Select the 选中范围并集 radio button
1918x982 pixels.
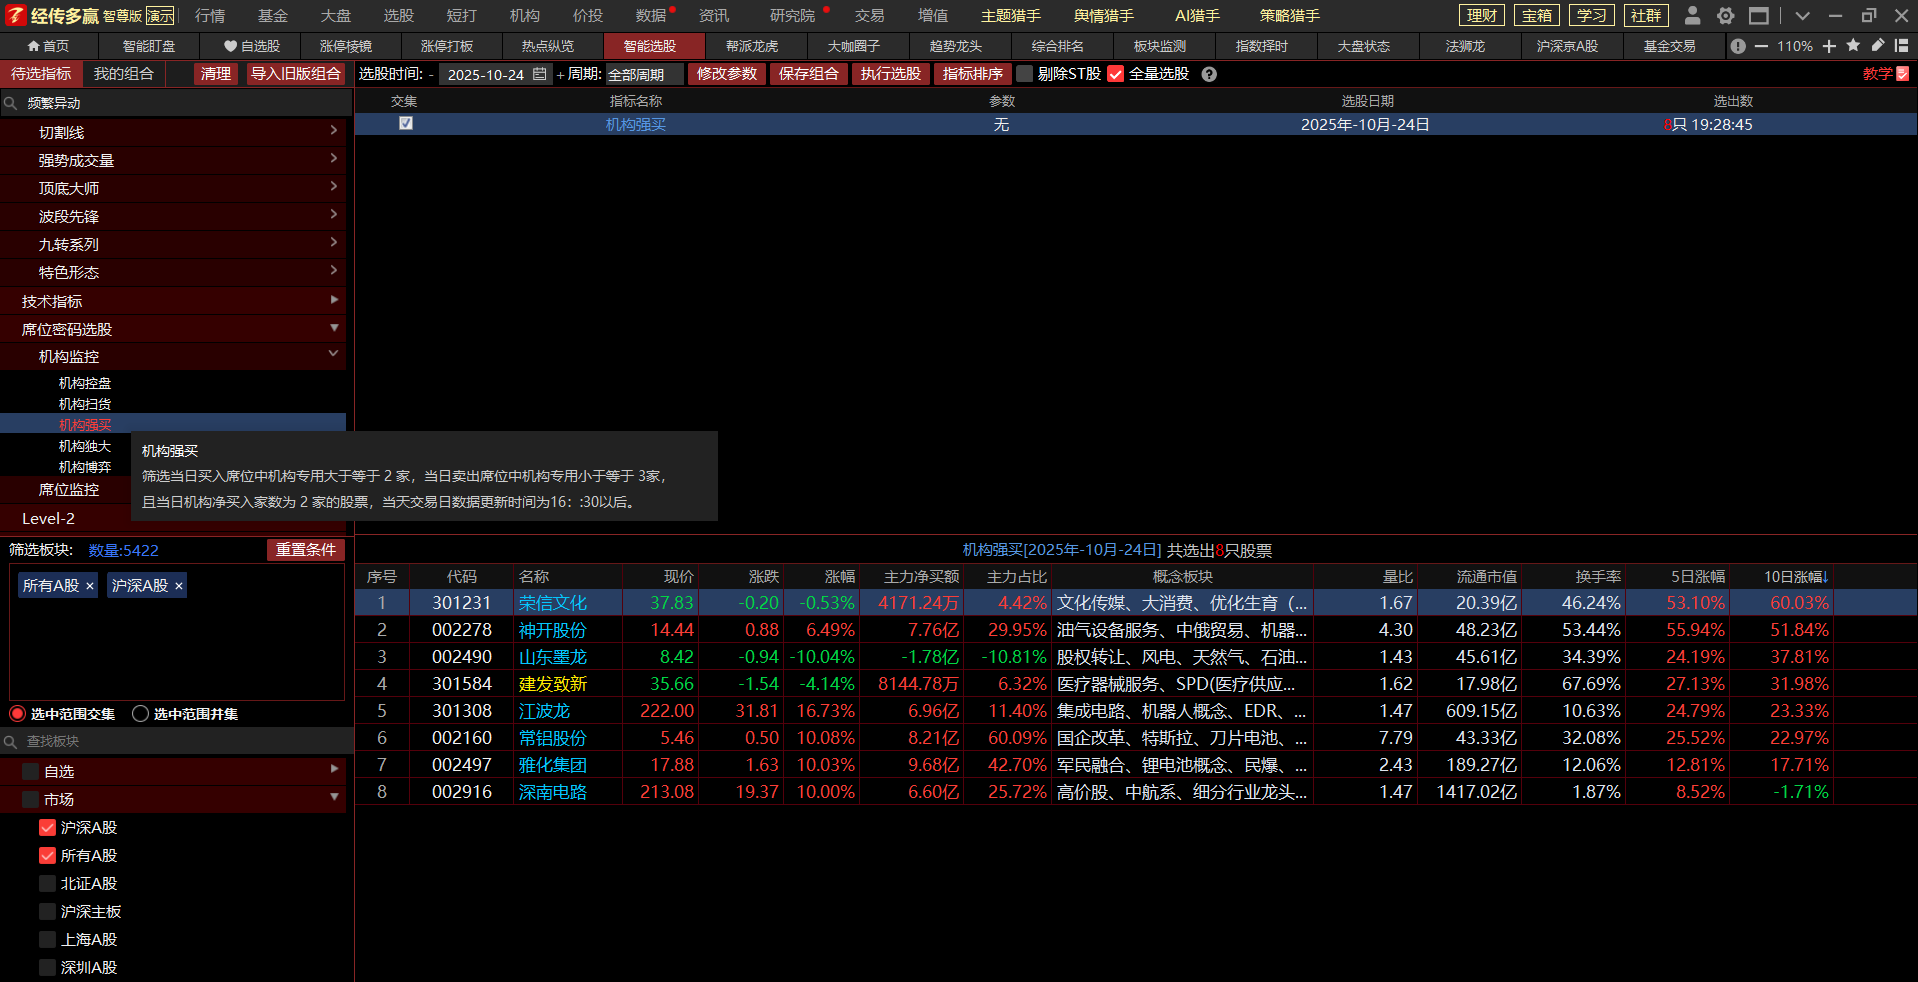[141, 714]
